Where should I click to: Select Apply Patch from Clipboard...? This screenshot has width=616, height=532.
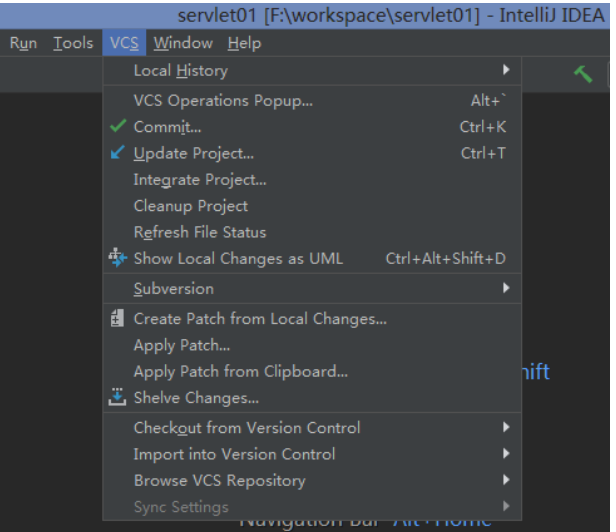point(312,371)
